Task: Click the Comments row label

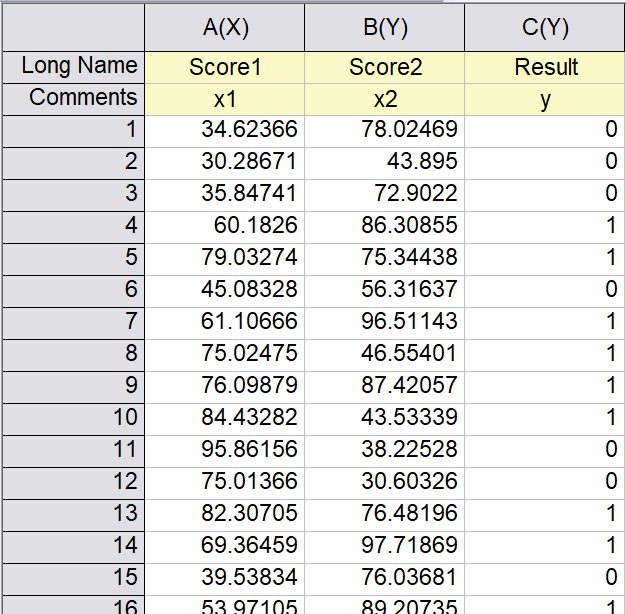Action: pos(73,99)
